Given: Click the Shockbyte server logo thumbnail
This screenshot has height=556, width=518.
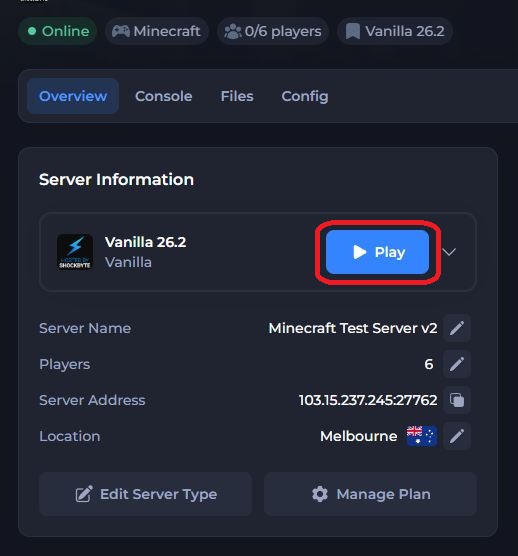Looking at the screenshot, I should pyautogui.click(x=75, y=252).
